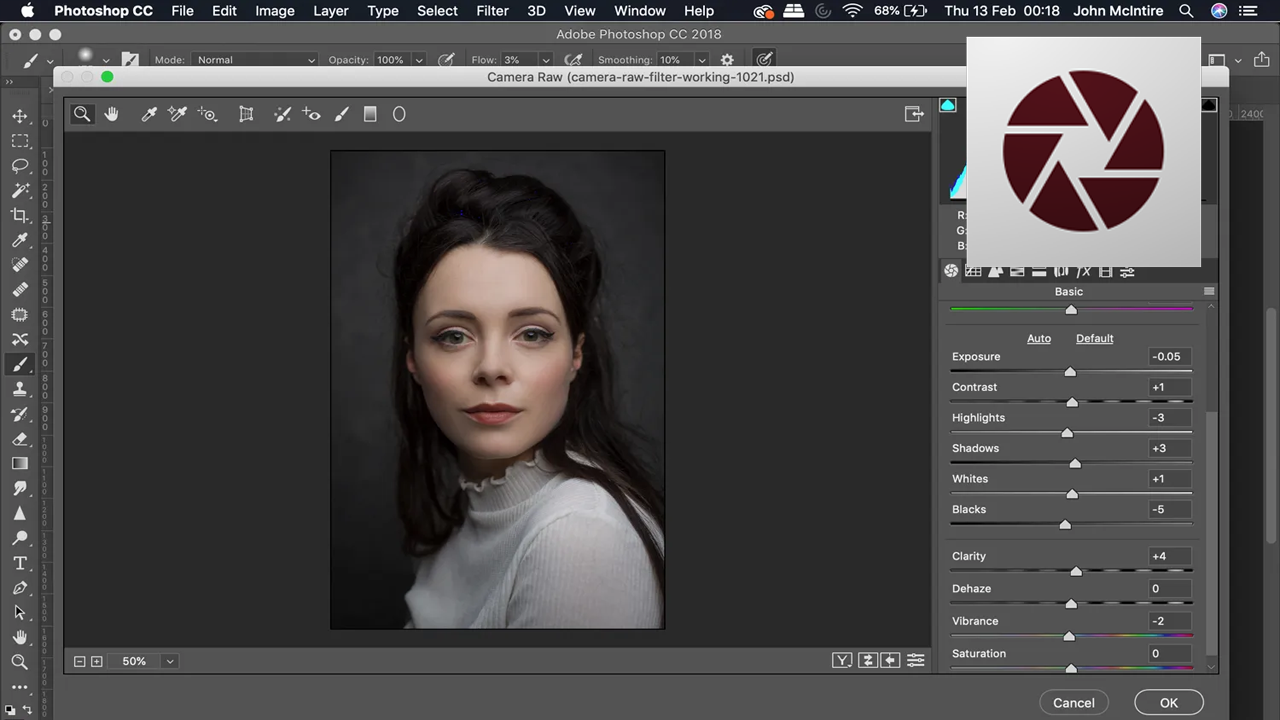This screenshot has width=1280, height=720.
Task: Open the Brush Settings panel icon
Action: click(x=129, y=60)
